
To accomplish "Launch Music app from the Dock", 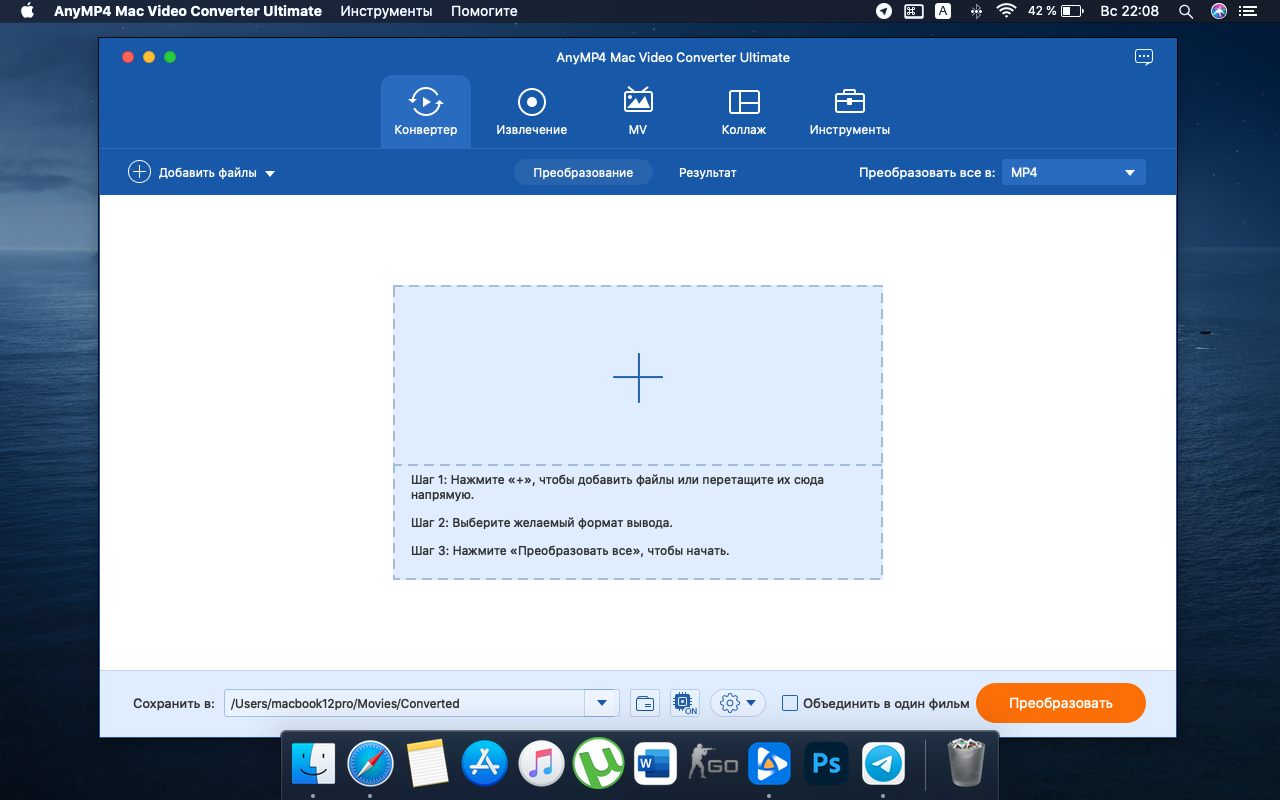I will click(541, 765).
